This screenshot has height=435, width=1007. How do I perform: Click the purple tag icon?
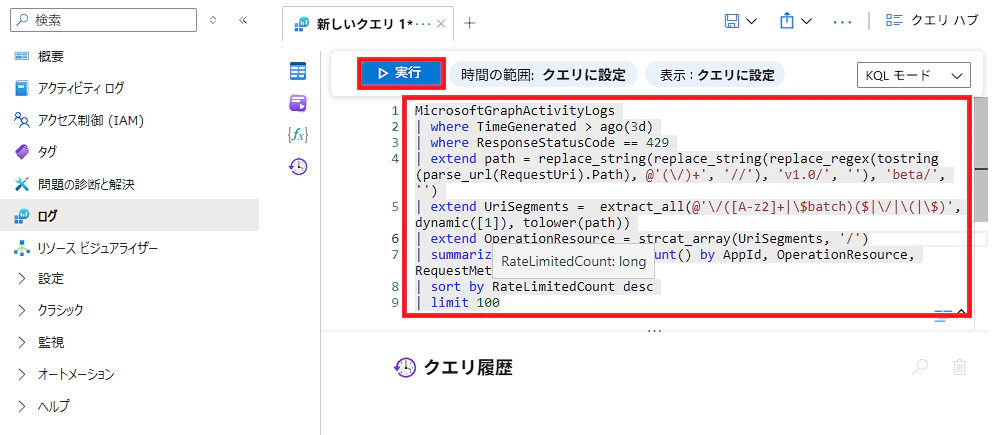tap(22, 152)
